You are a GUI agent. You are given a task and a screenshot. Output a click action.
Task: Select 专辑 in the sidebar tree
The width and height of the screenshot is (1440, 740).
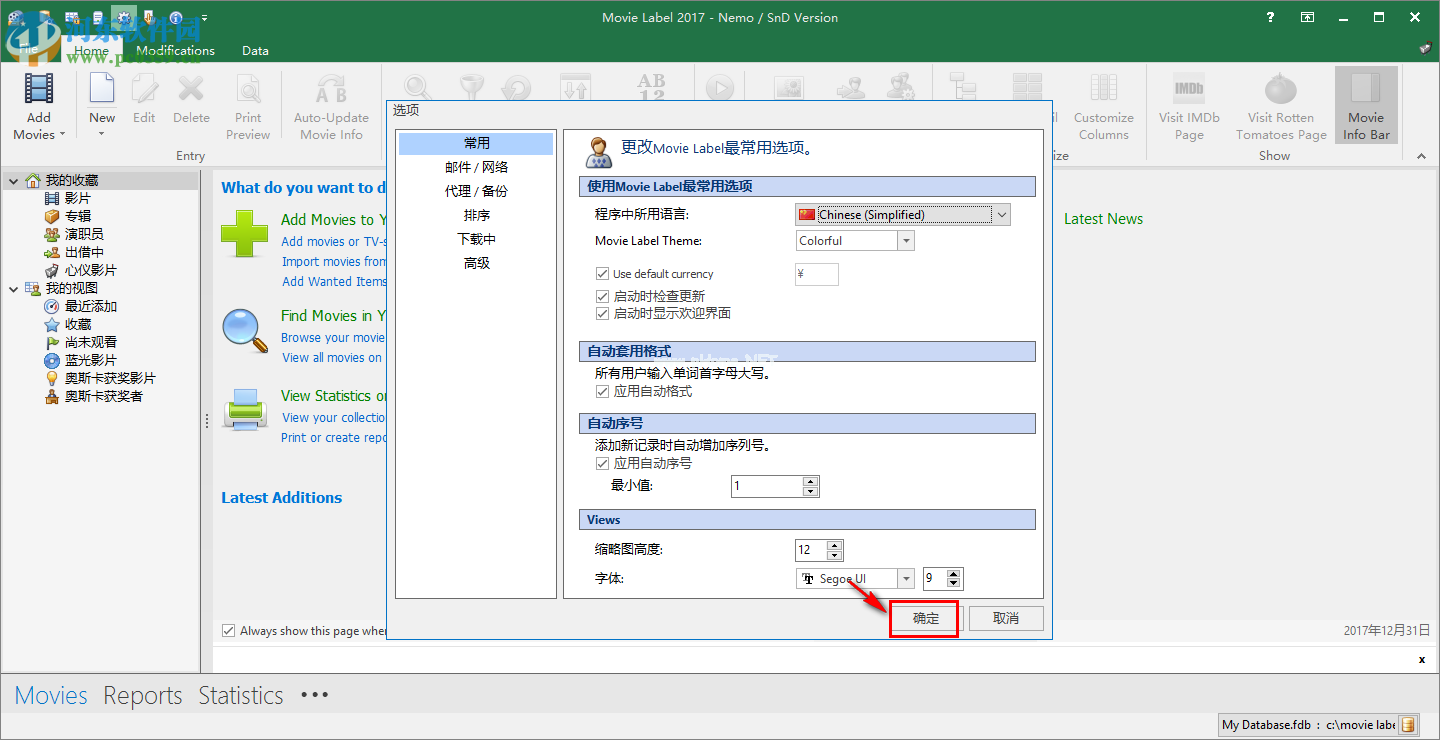tap(78, 217)
